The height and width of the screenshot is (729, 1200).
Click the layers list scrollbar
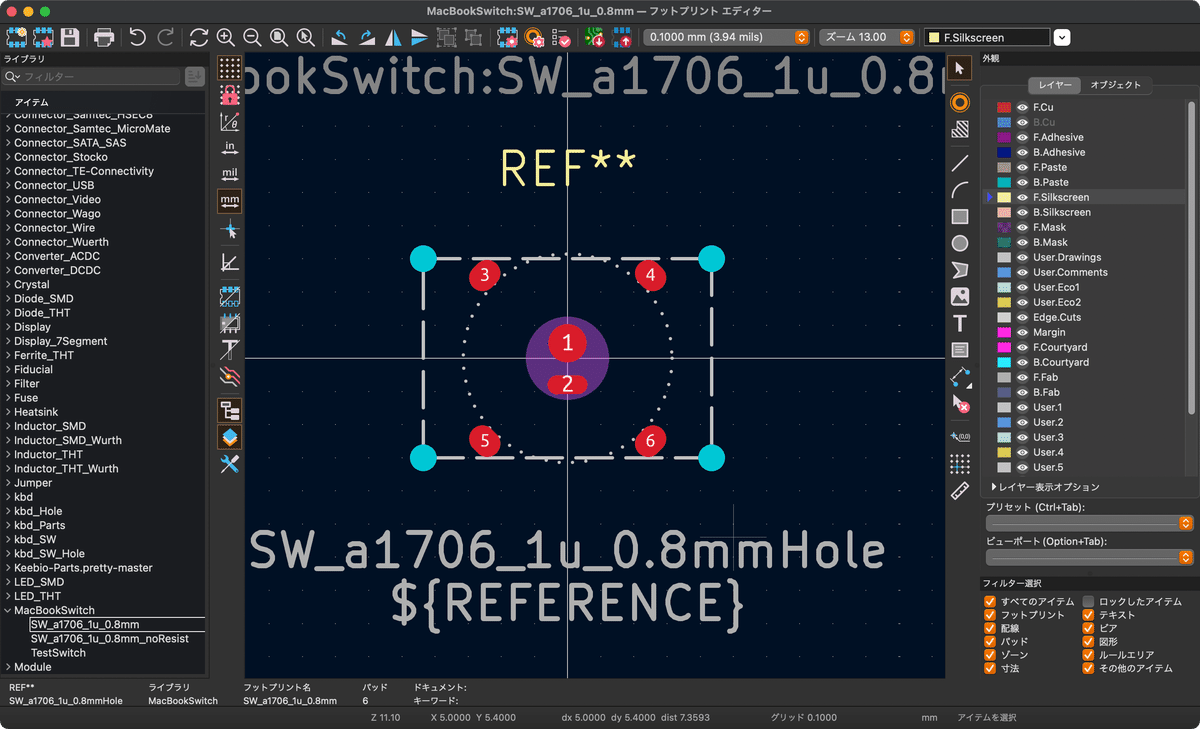coord(1190,257)
